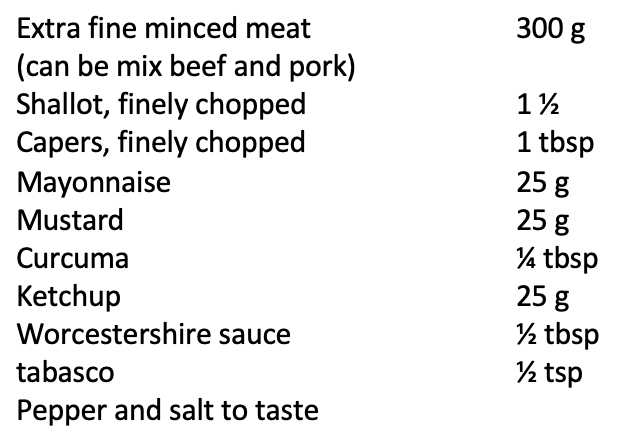The width and height of the screenshot is (626, 446).
Task: Click the '300 g' quantity
Action: 551,30
